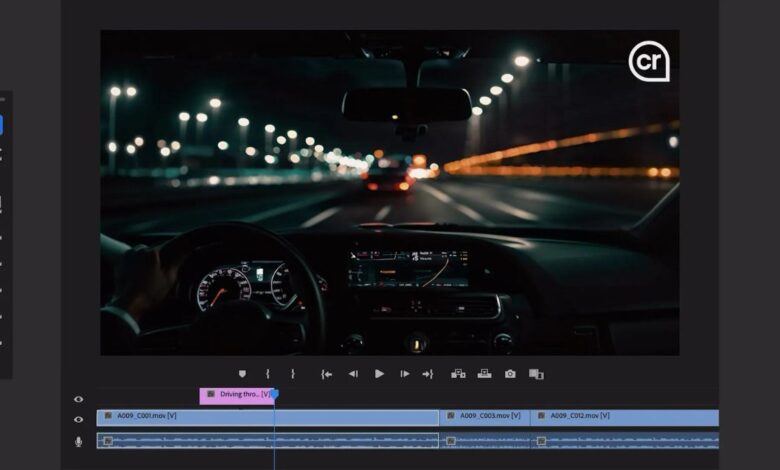Click the fx badge on the Driving thro... clip
This screenshot has width=780, height=470.
[211, 394]
